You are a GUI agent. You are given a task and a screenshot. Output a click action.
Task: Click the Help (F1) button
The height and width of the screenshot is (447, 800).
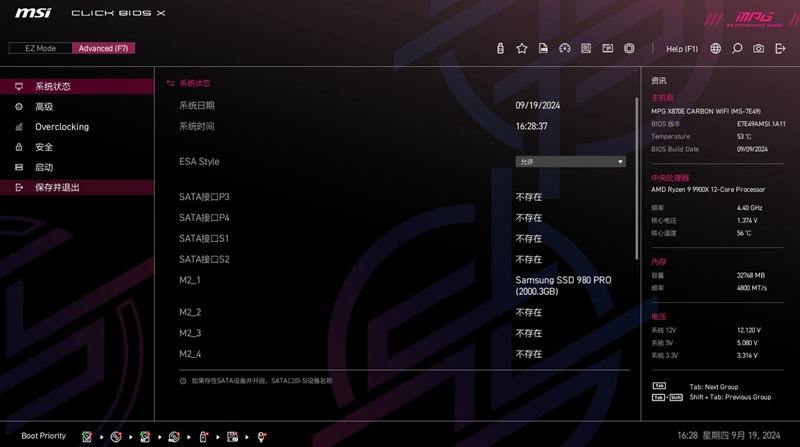[682, 49]
